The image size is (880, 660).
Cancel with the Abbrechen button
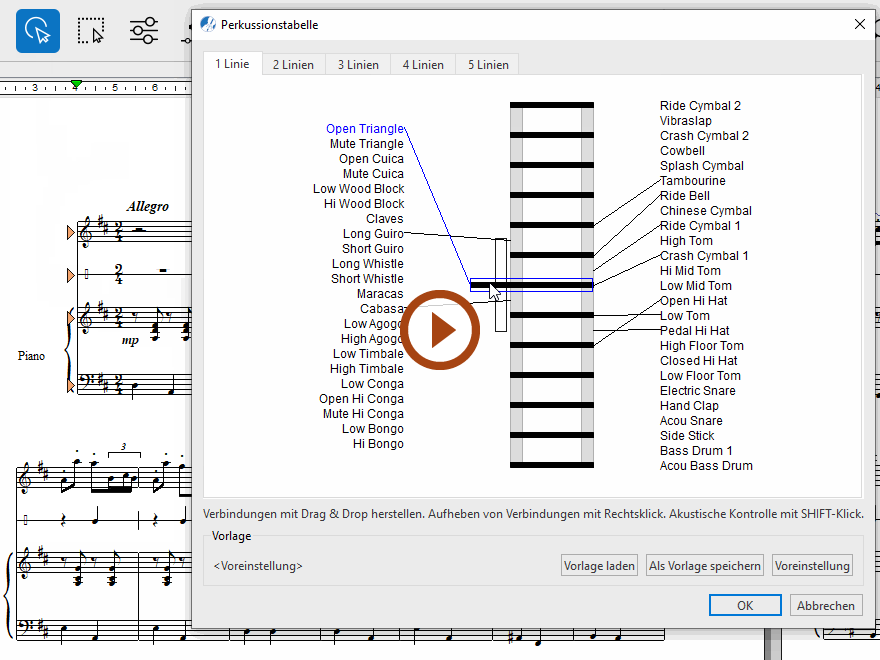[x=826, y=605]
